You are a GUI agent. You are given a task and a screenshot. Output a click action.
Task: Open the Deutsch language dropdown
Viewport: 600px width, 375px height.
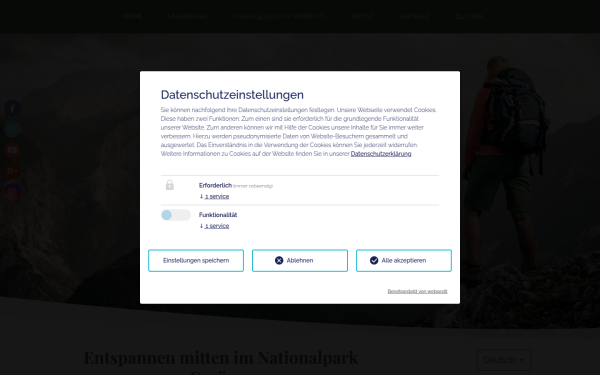504,360
